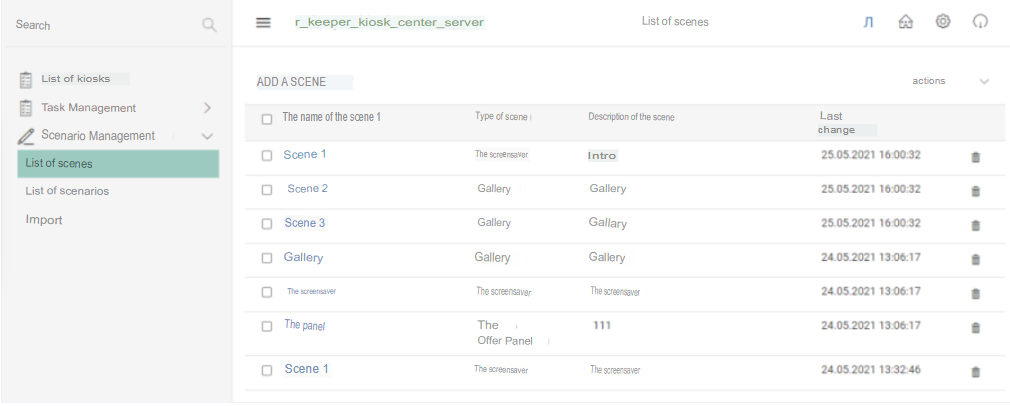
Task: Collapse the Scenario Management section
Action: click(x=207, y=136)
